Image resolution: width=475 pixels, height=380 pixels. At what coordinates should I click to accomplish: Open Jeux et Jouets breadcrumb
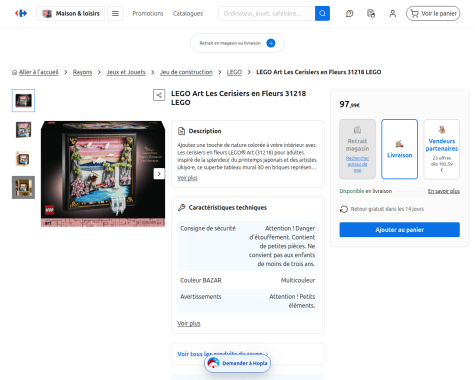pos(126,72)
